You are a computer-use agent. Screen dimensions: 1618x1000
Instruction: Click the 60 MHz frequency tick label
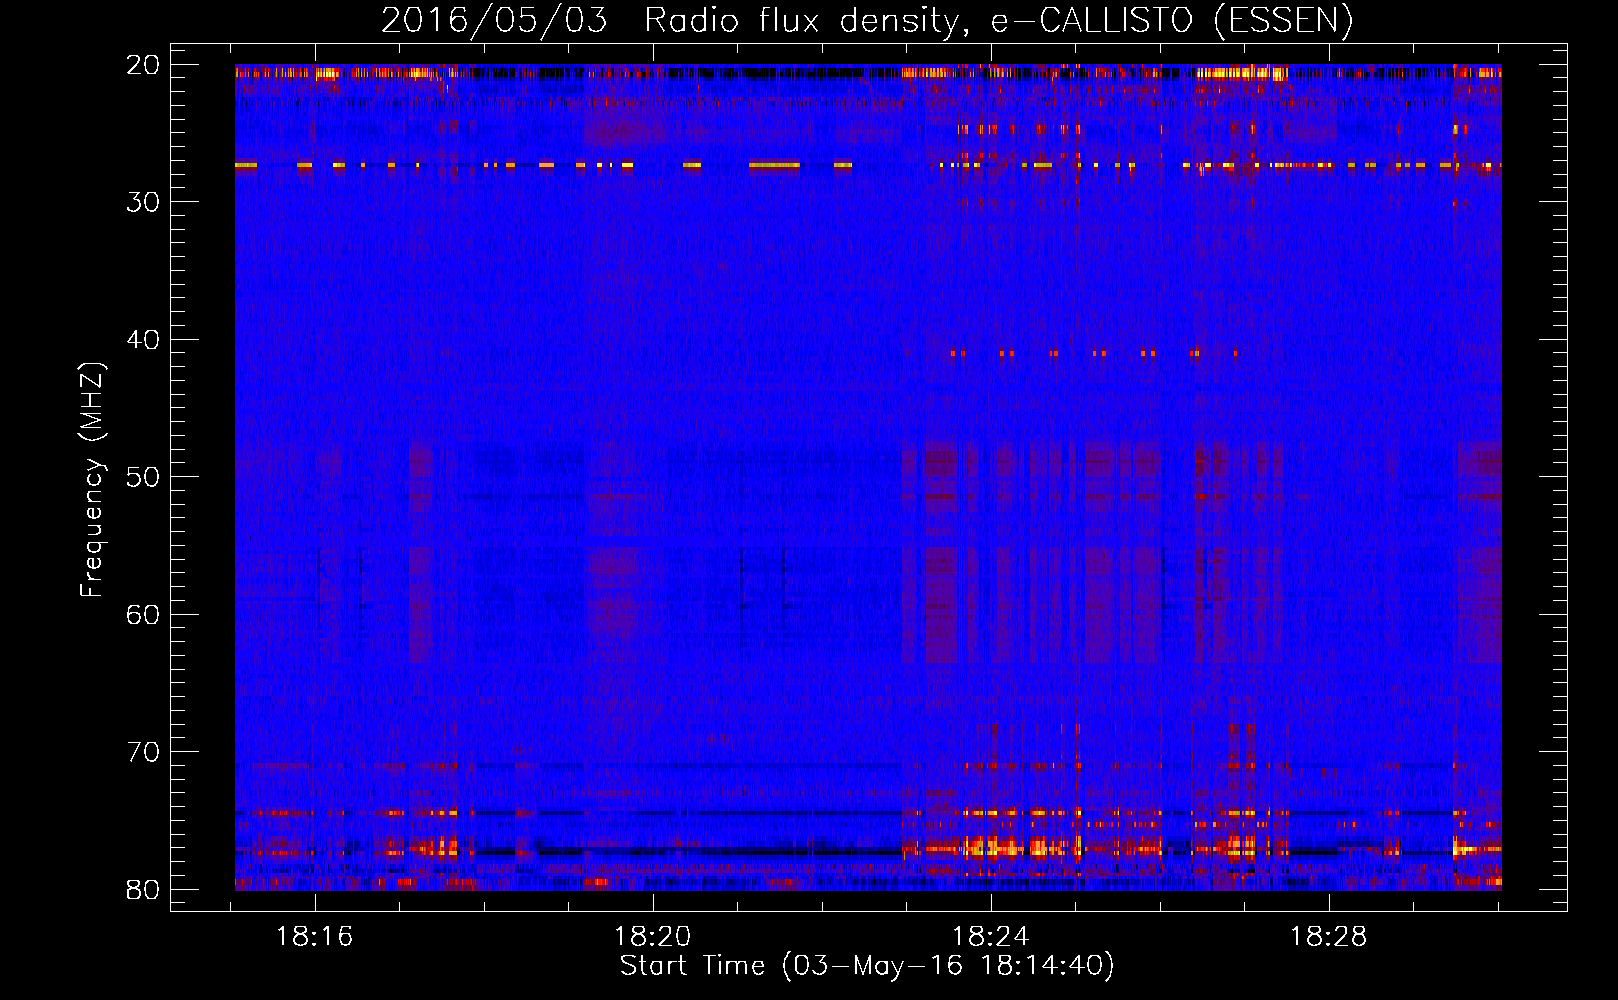[x=143, y=614]
